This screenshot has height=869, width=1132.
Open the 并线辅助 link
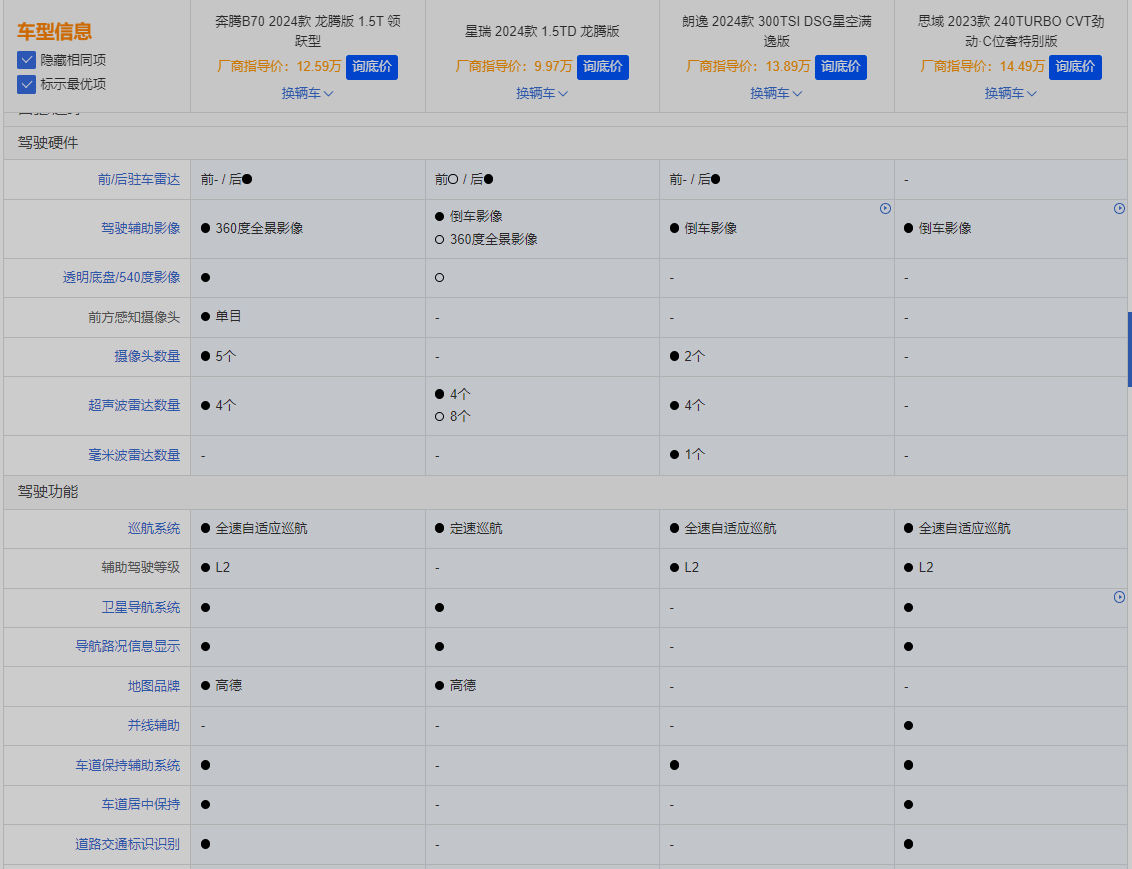tap(154, 725)
